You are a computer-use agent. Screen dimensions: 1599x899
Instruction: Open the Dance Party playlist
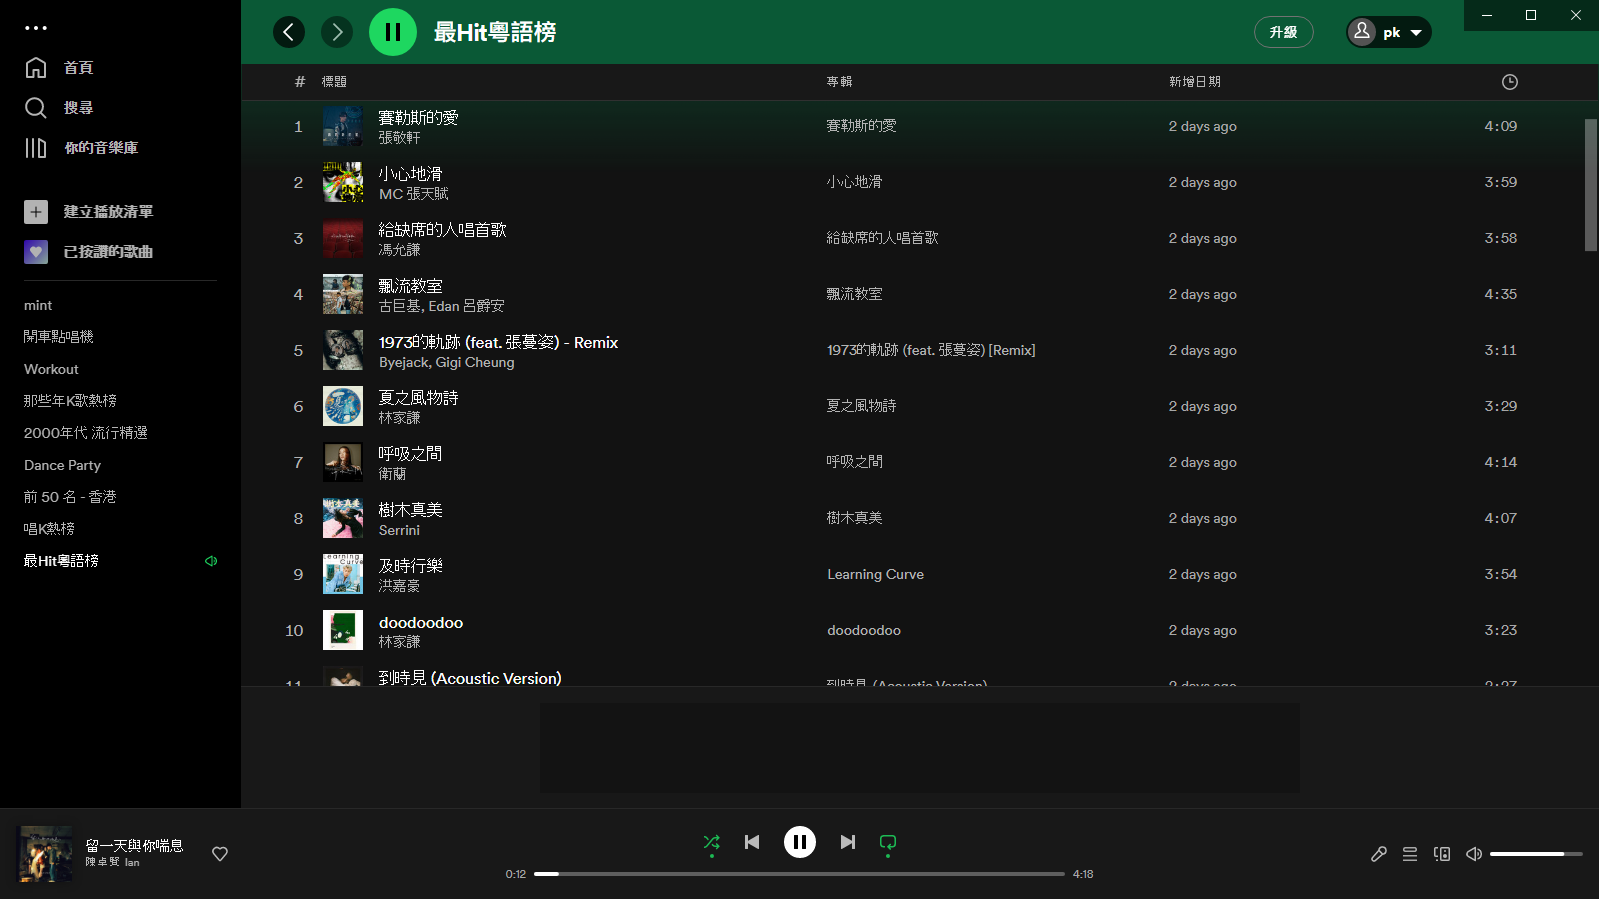click(x=62, y=465)
